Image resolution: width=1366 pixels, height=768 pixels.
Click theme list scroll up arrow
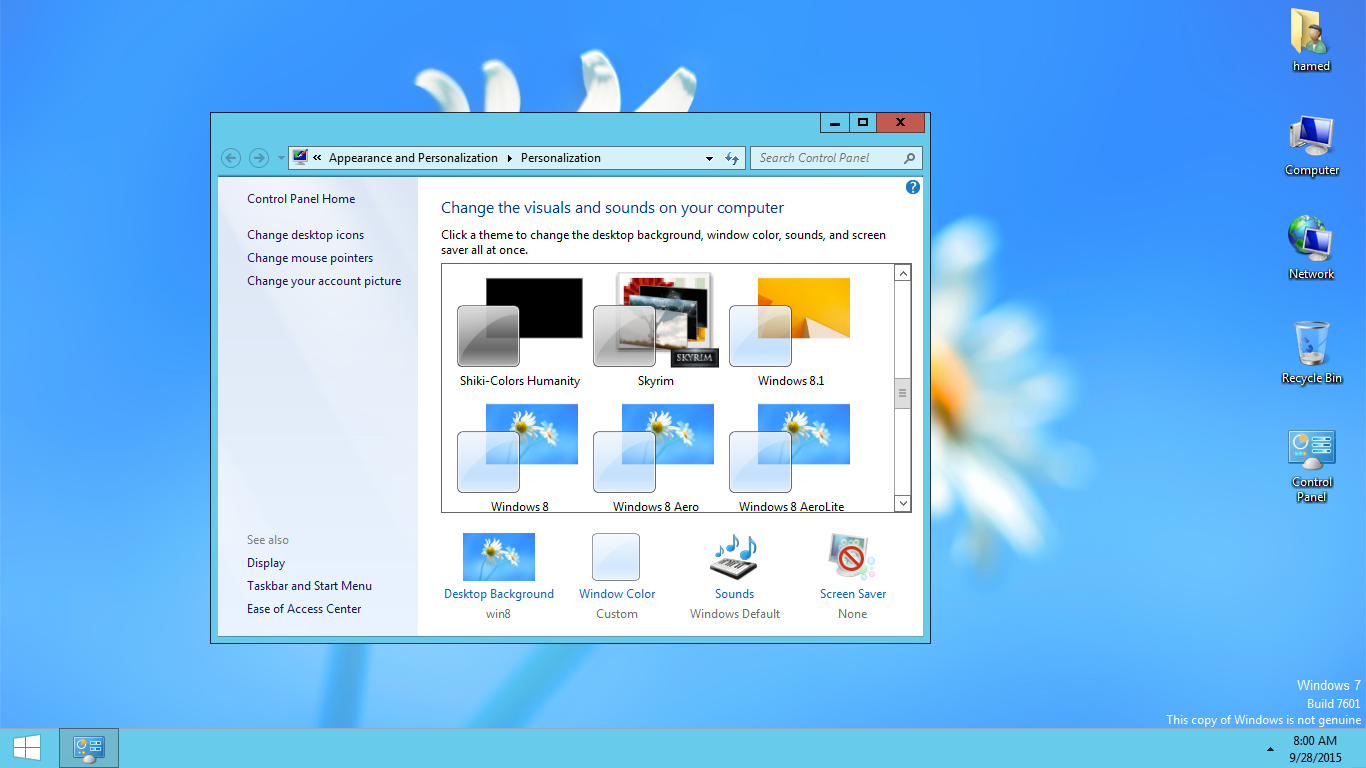(902, 273)
